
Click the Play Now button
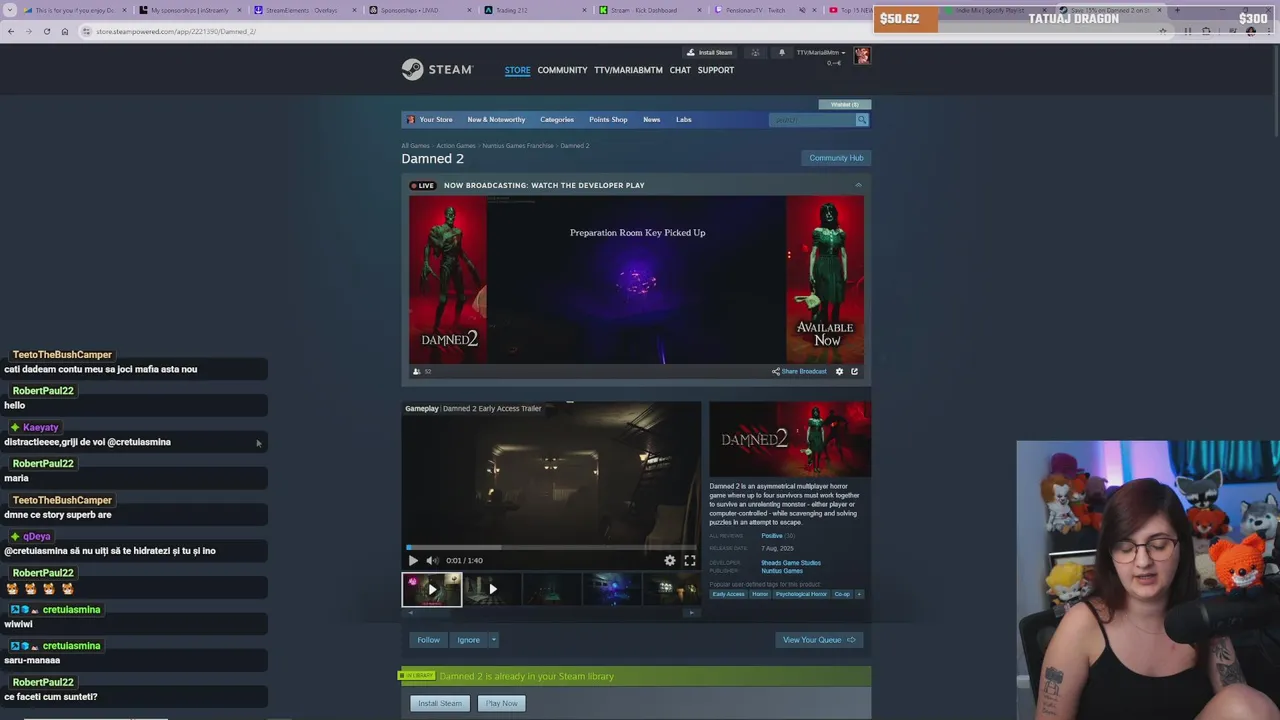click(x=502, y=703)
